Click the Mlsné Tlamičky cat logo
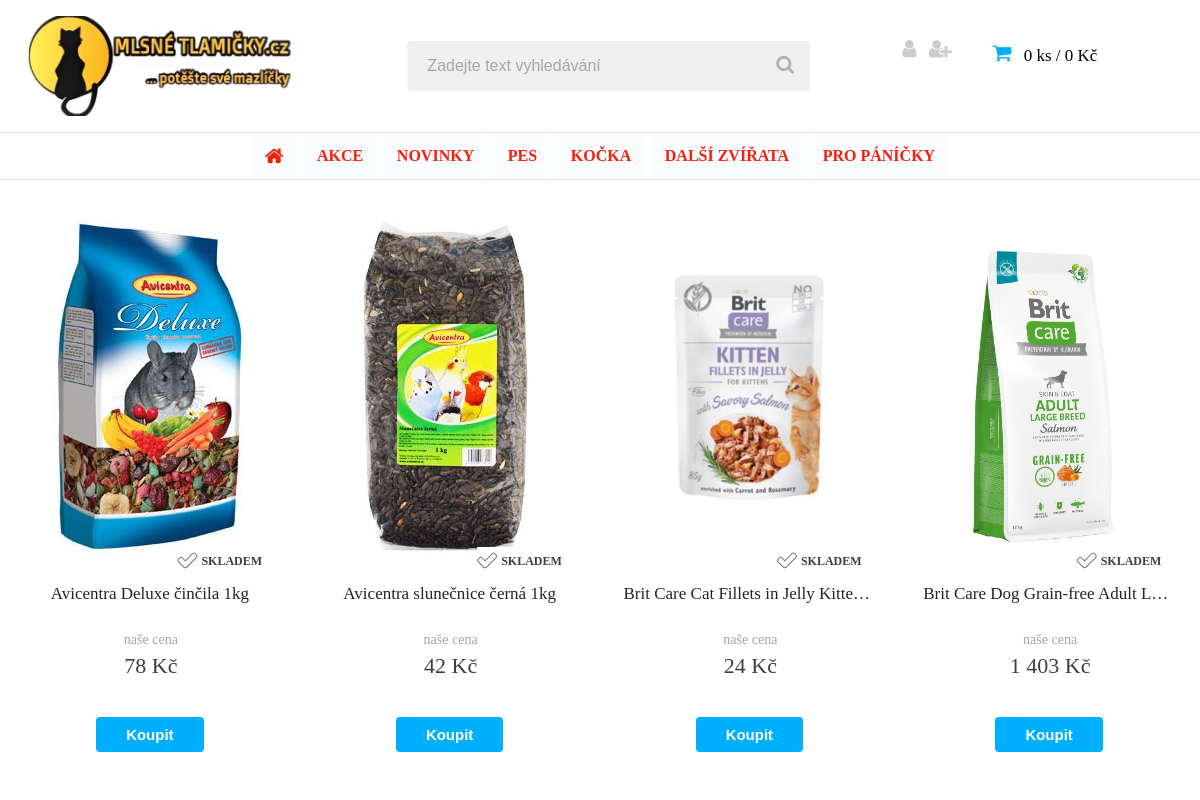1200x800 pixels. (160, 65)
